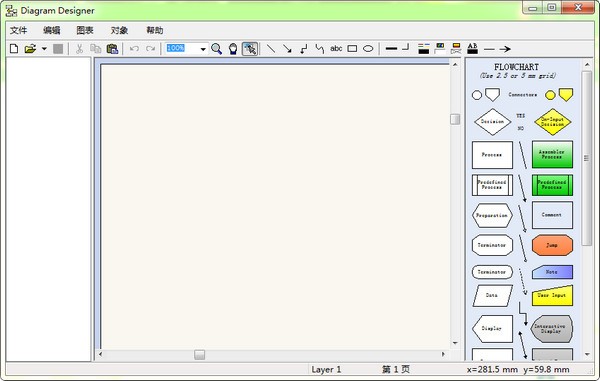Open the zoom level dropdown arrow
The height and width of the screenshot is (381, 600).
203,49
